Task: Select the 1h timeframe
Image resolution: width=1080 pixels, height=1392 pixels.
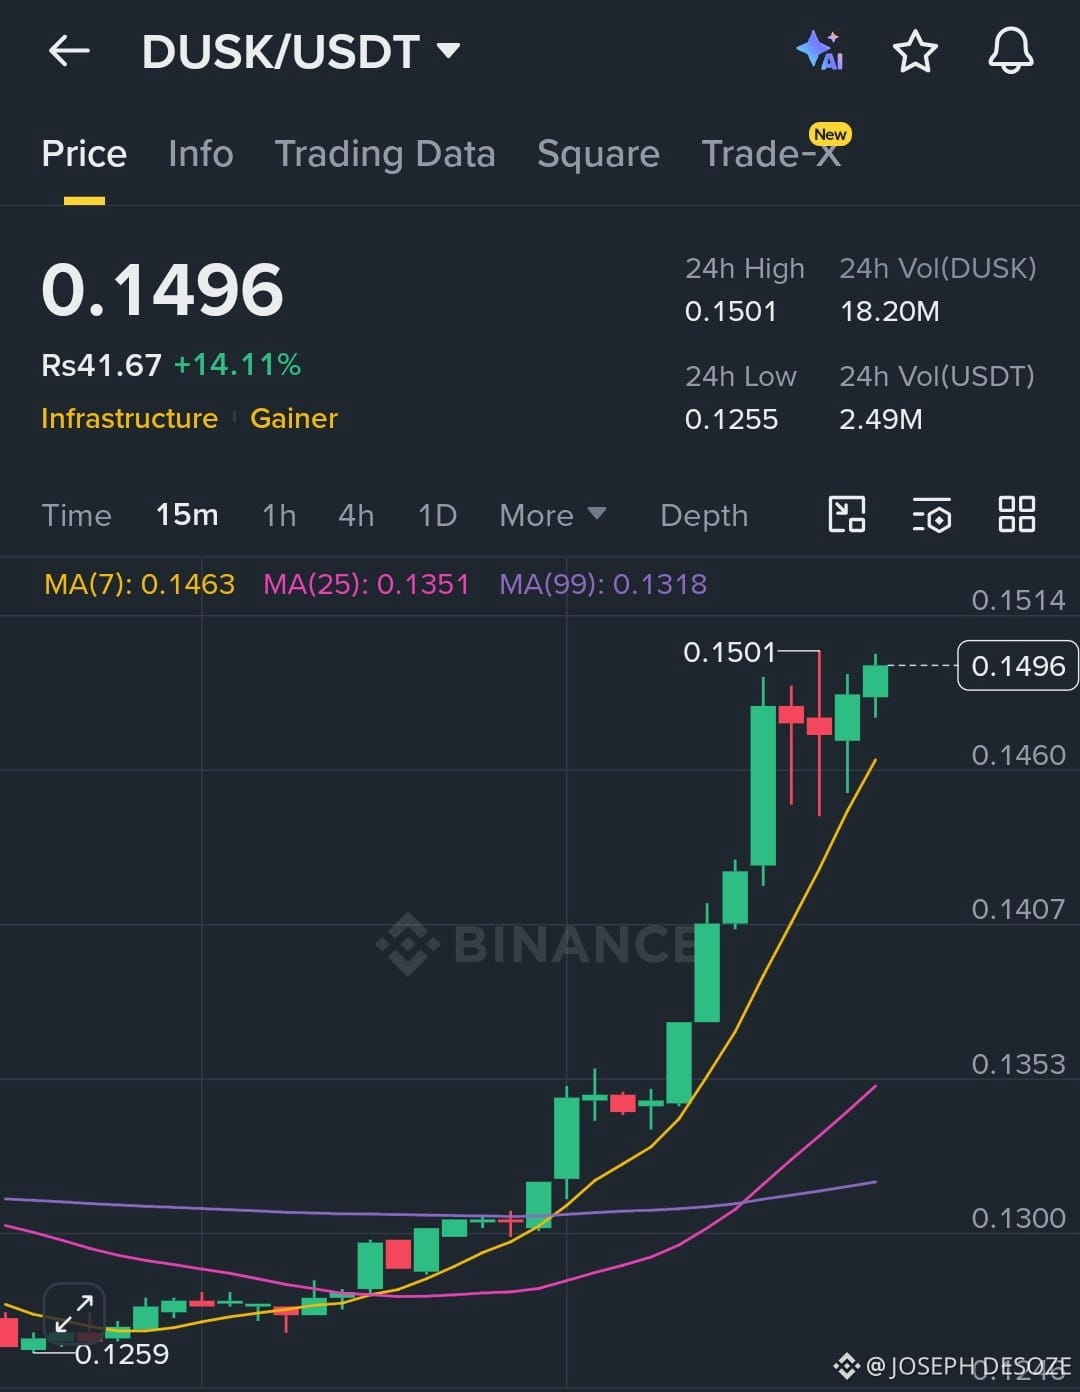Action: [279, 515]
